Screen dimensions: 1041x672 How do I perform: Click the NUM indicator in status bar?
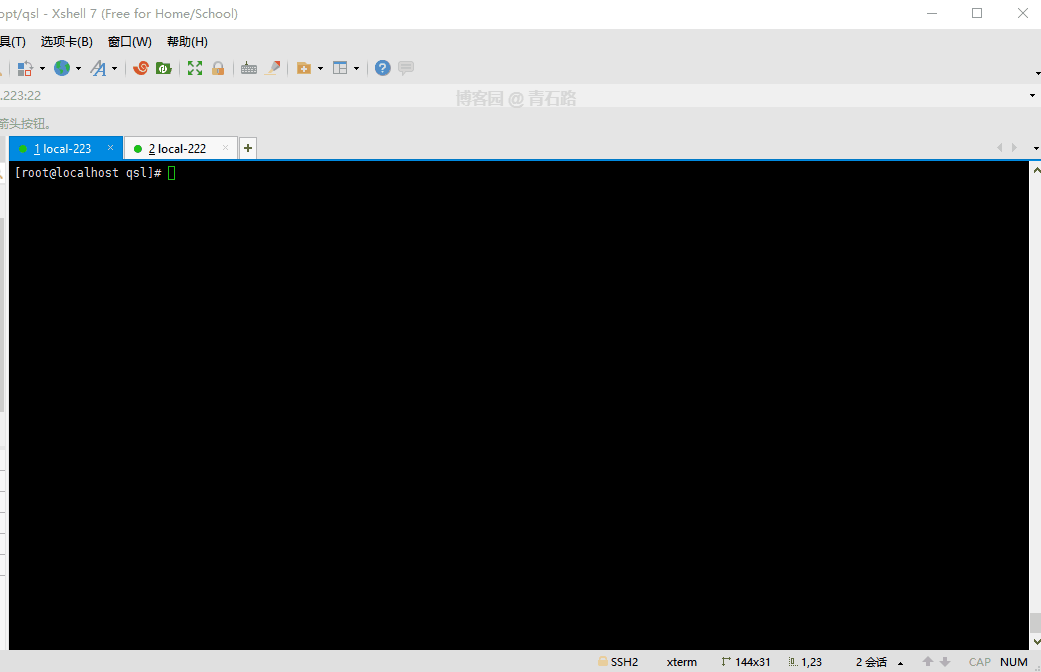pos(1014,662)
